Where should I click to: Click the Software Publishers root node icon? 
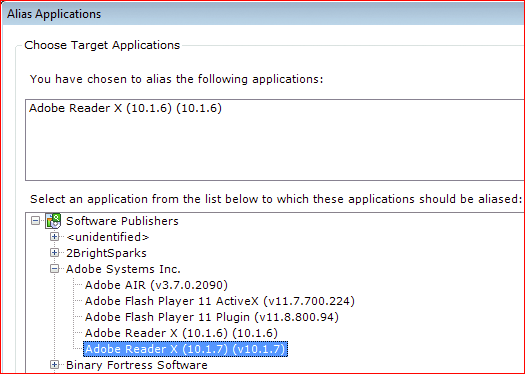click(53, 221)
